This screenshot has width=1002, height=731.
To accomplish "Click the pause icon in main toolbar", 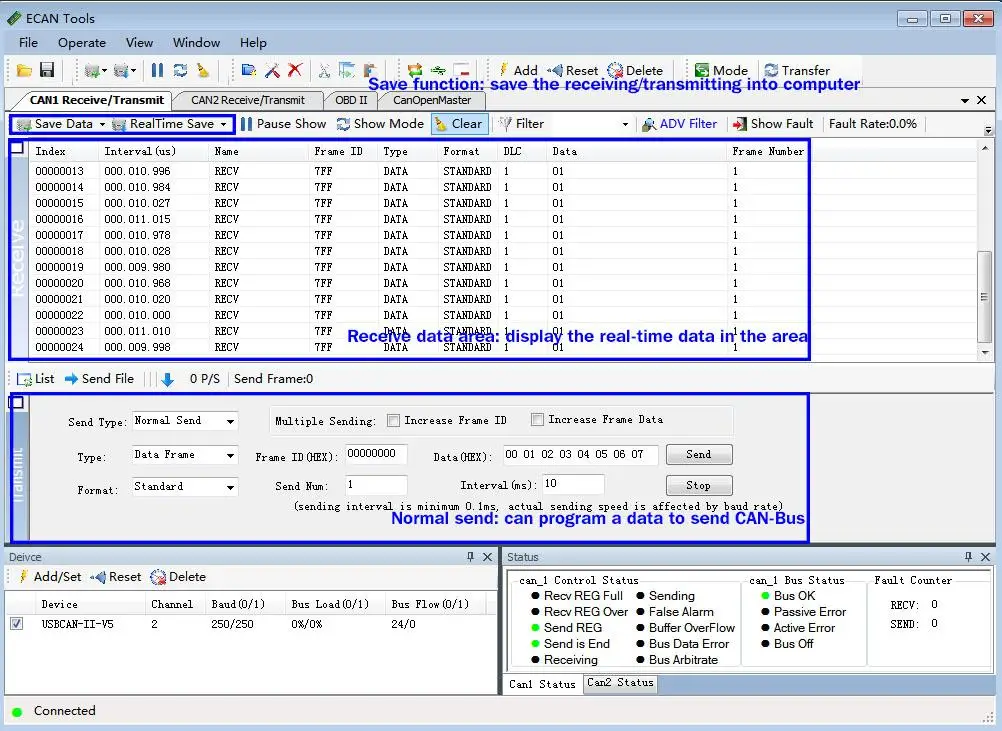I will pos(157,70).
